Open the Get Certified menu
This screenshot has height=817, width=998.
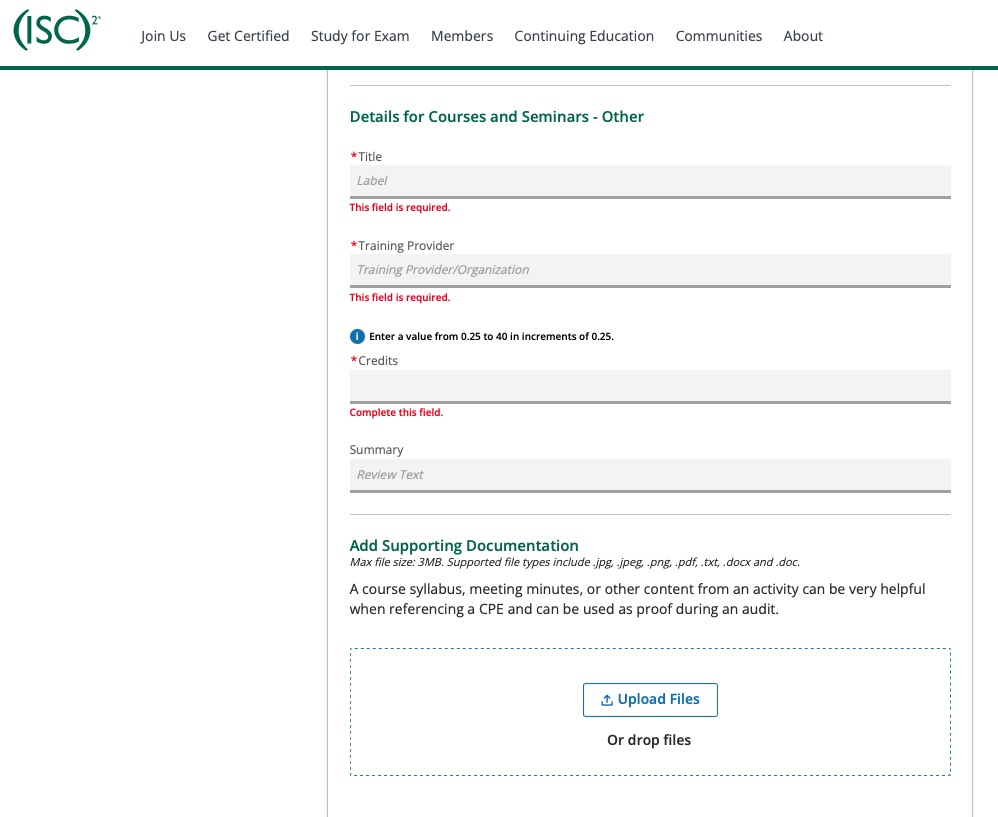(248, 36)
